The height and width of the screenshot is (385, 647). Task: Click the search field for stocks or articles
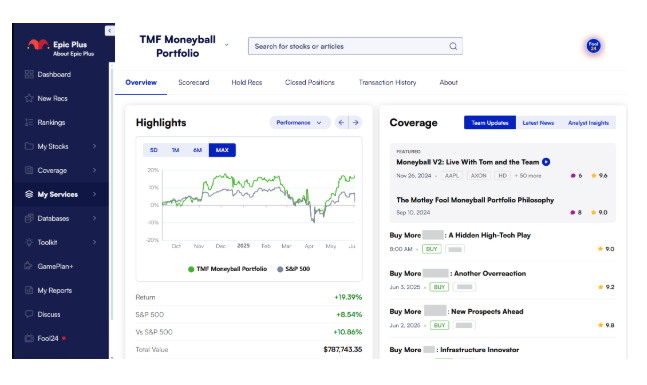(355, 46)
